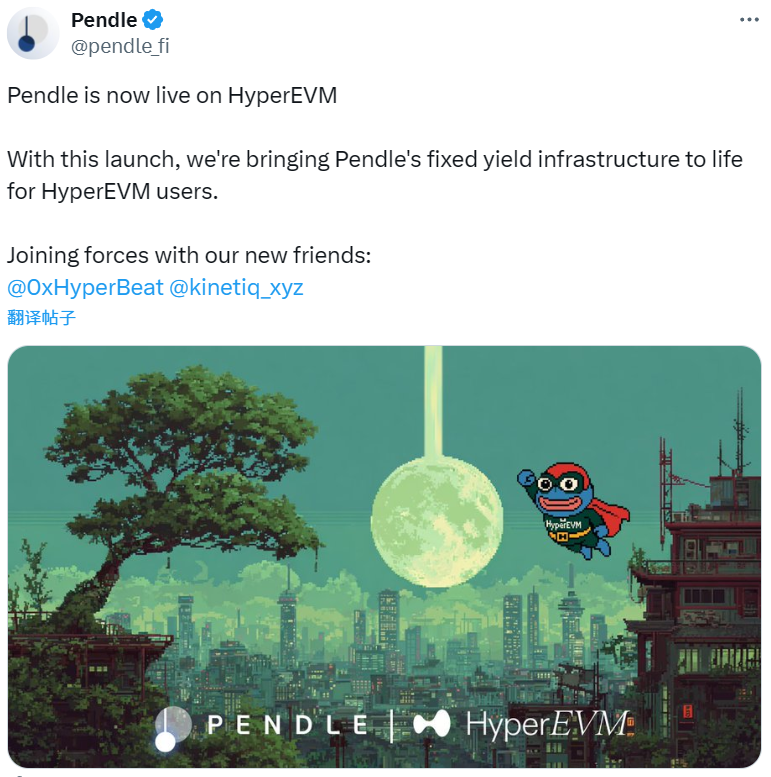771x777 pixels.
Task: Open the three-dot more options menu
Action: [749, 20]
